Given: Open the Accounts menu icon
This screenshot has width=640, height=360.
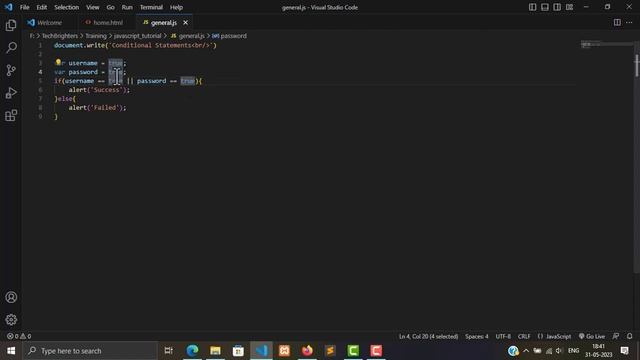Looking at the screenshot, I should 11,297.
